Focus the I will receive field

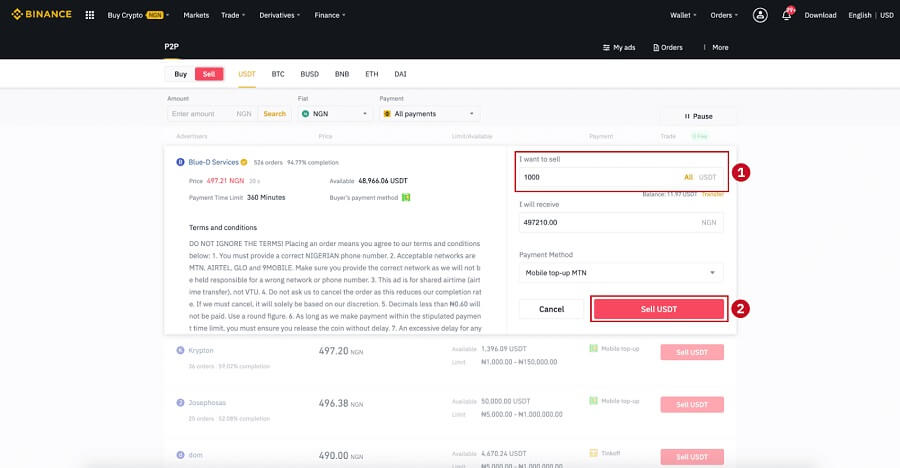[x=621, y=223]
